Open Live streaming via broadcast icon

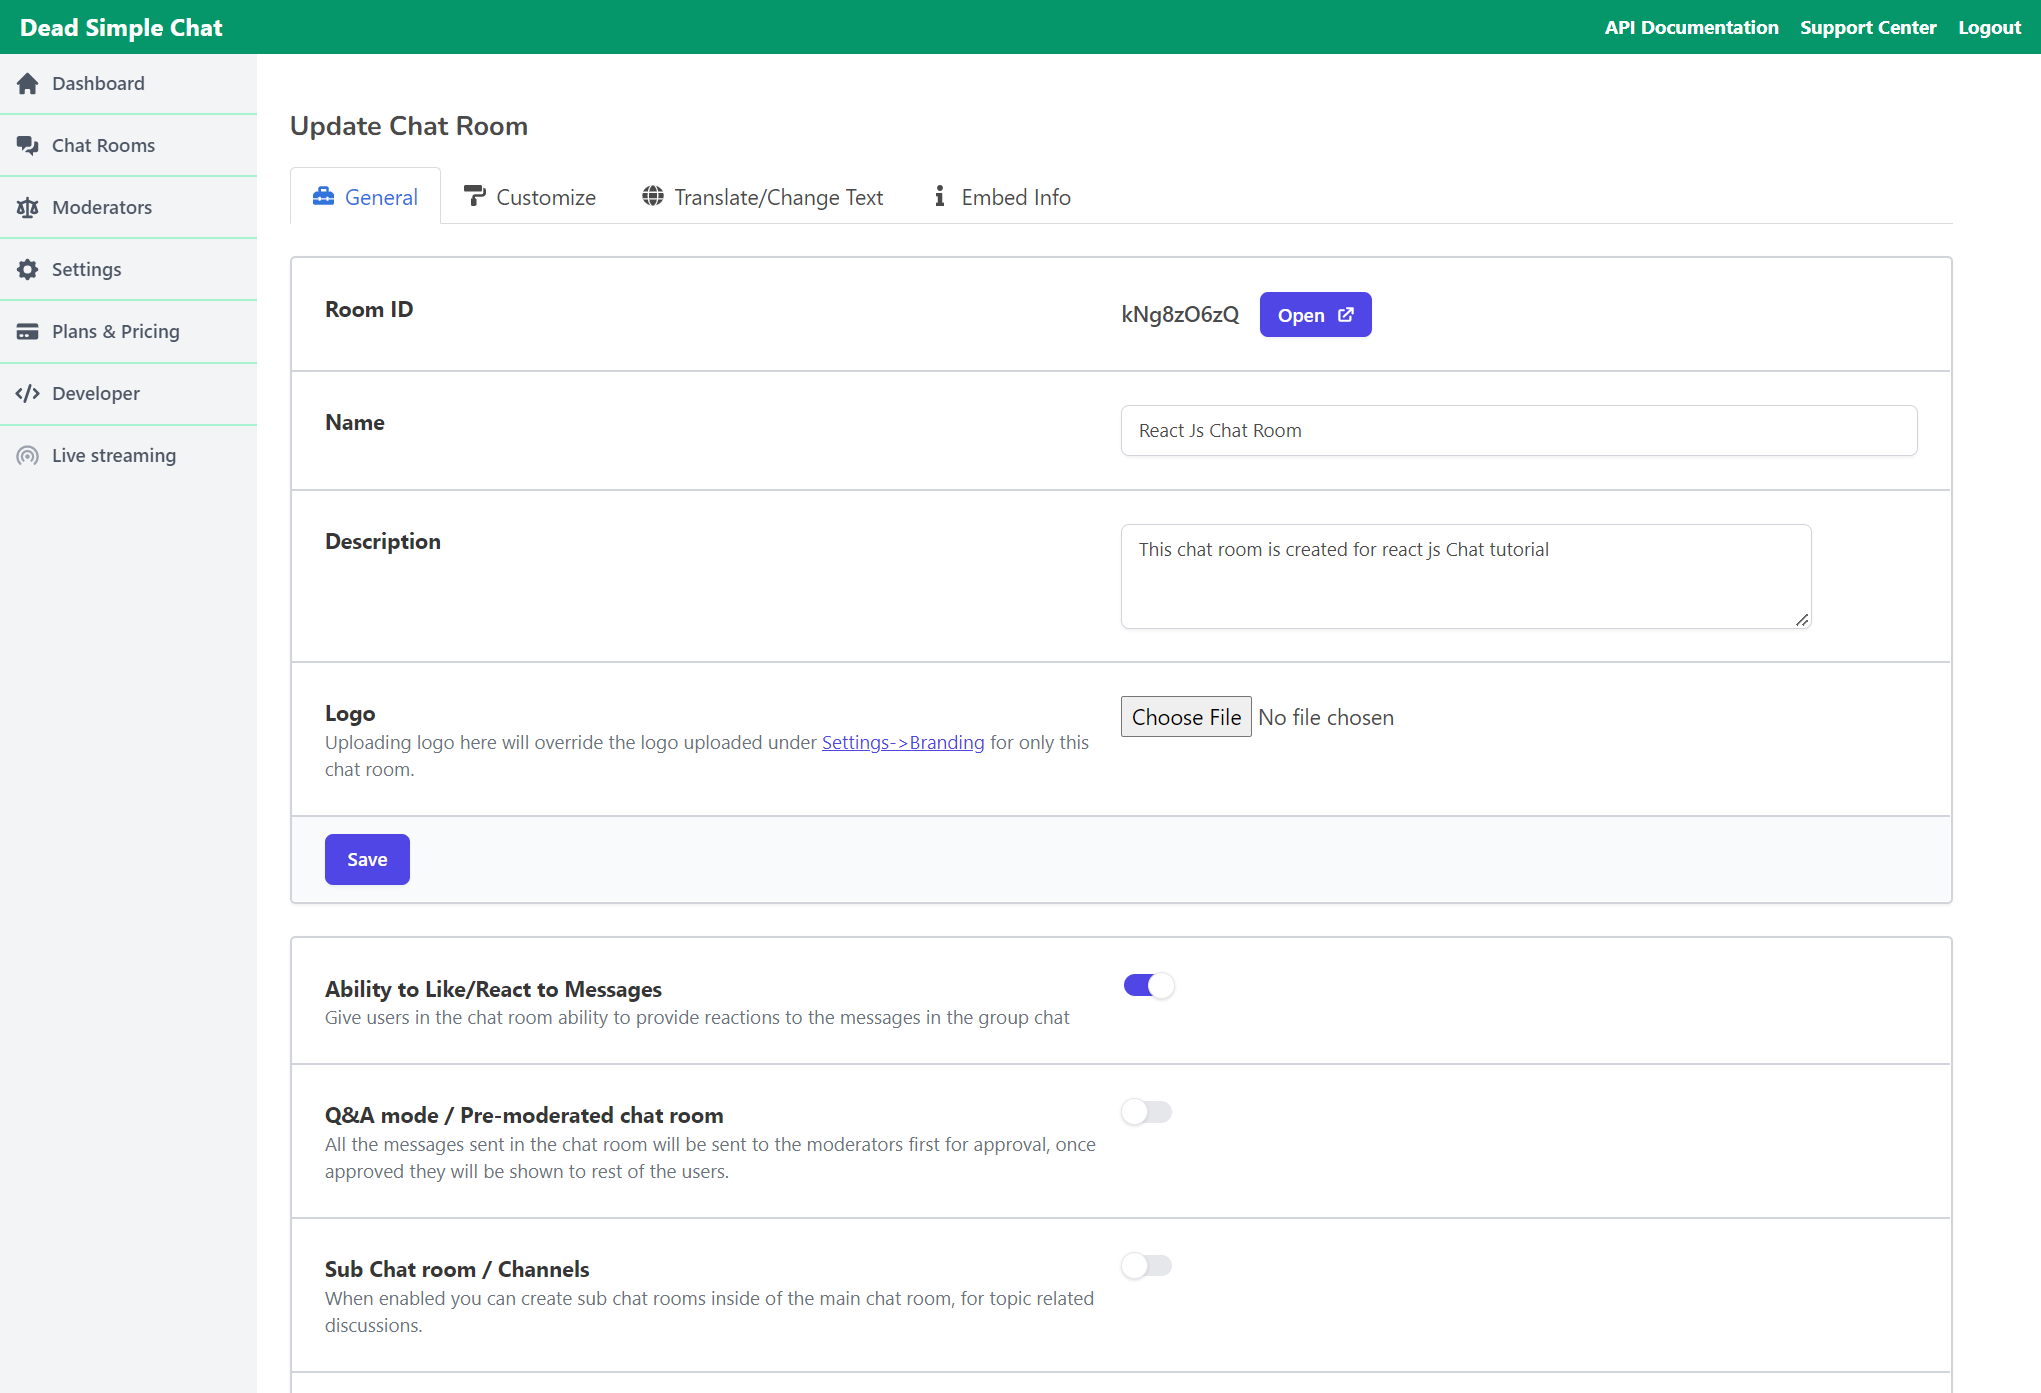coord(28,455)
